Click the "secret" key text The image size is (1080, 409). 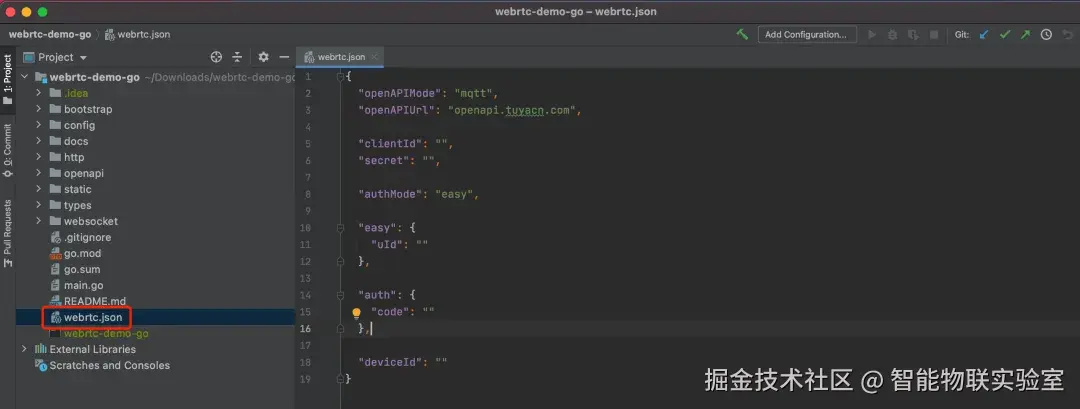(384, 160)
